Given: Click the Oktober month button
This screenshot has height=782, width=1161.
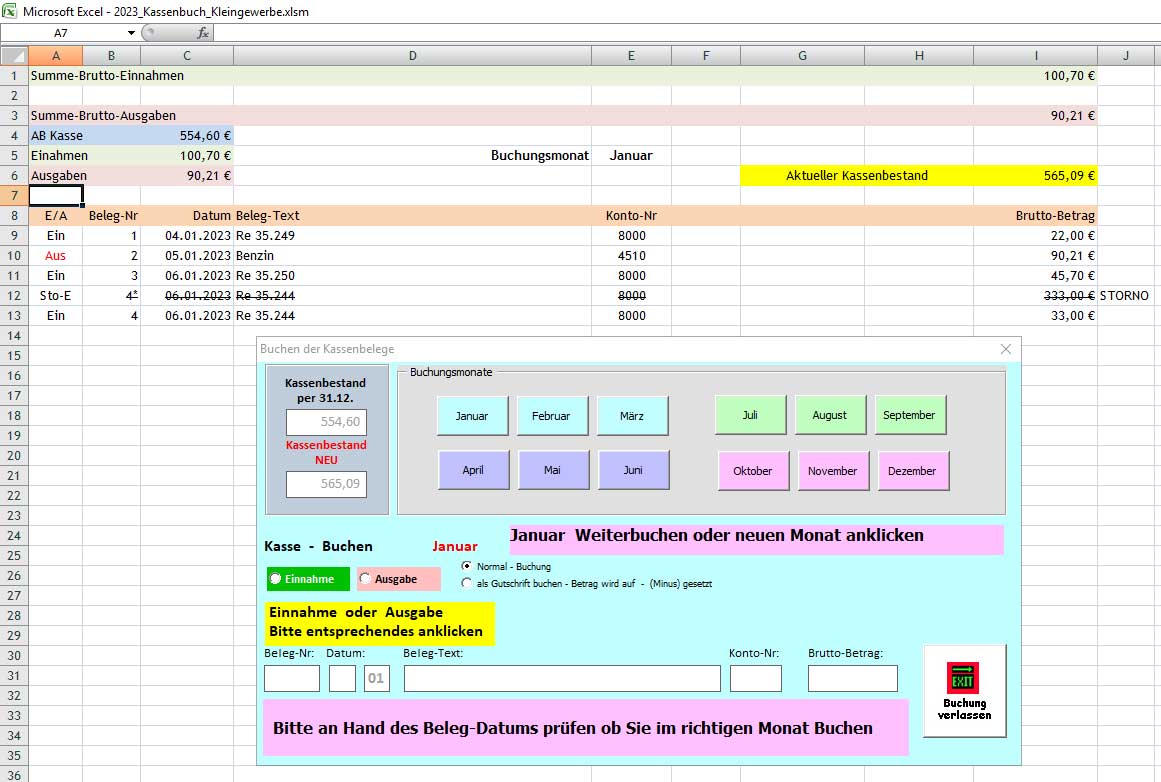Looking at the screenshot, I should [x=753, y=471].
